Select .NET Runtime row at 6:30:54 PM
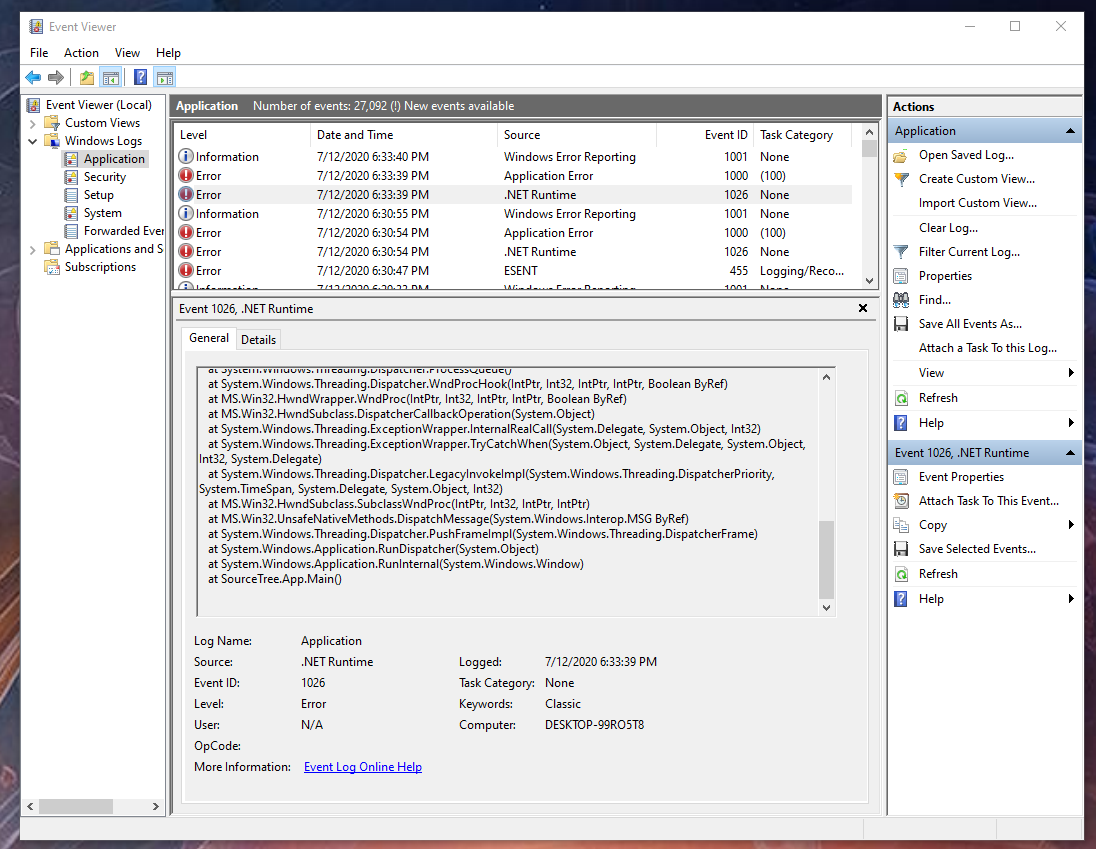This screenshot has height=849, width=1096. 512,252
